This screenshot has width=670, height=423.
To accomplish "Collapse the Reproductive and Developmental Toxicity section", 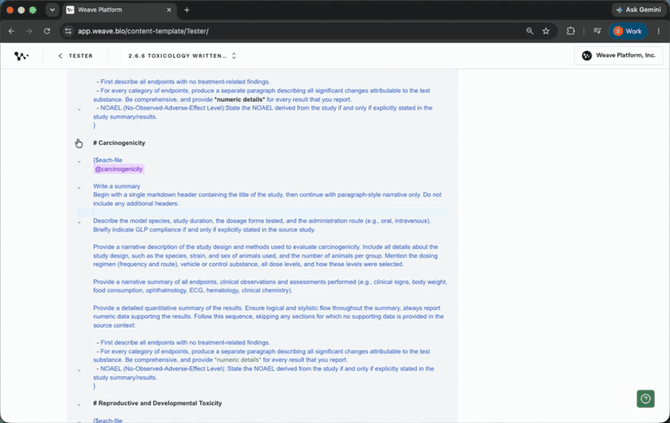I will pyautogui.click(x=79, y=404).
